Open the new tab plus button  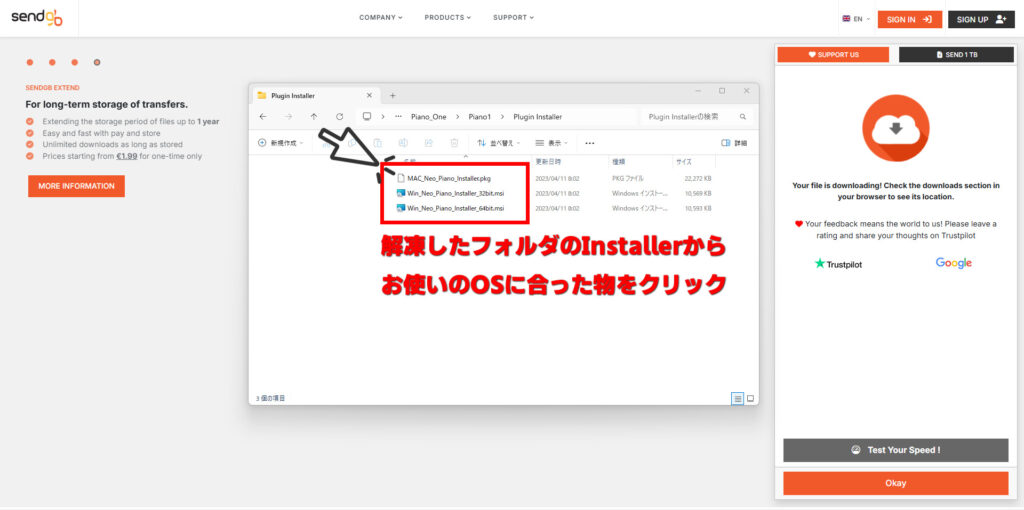tap(392, 96)
